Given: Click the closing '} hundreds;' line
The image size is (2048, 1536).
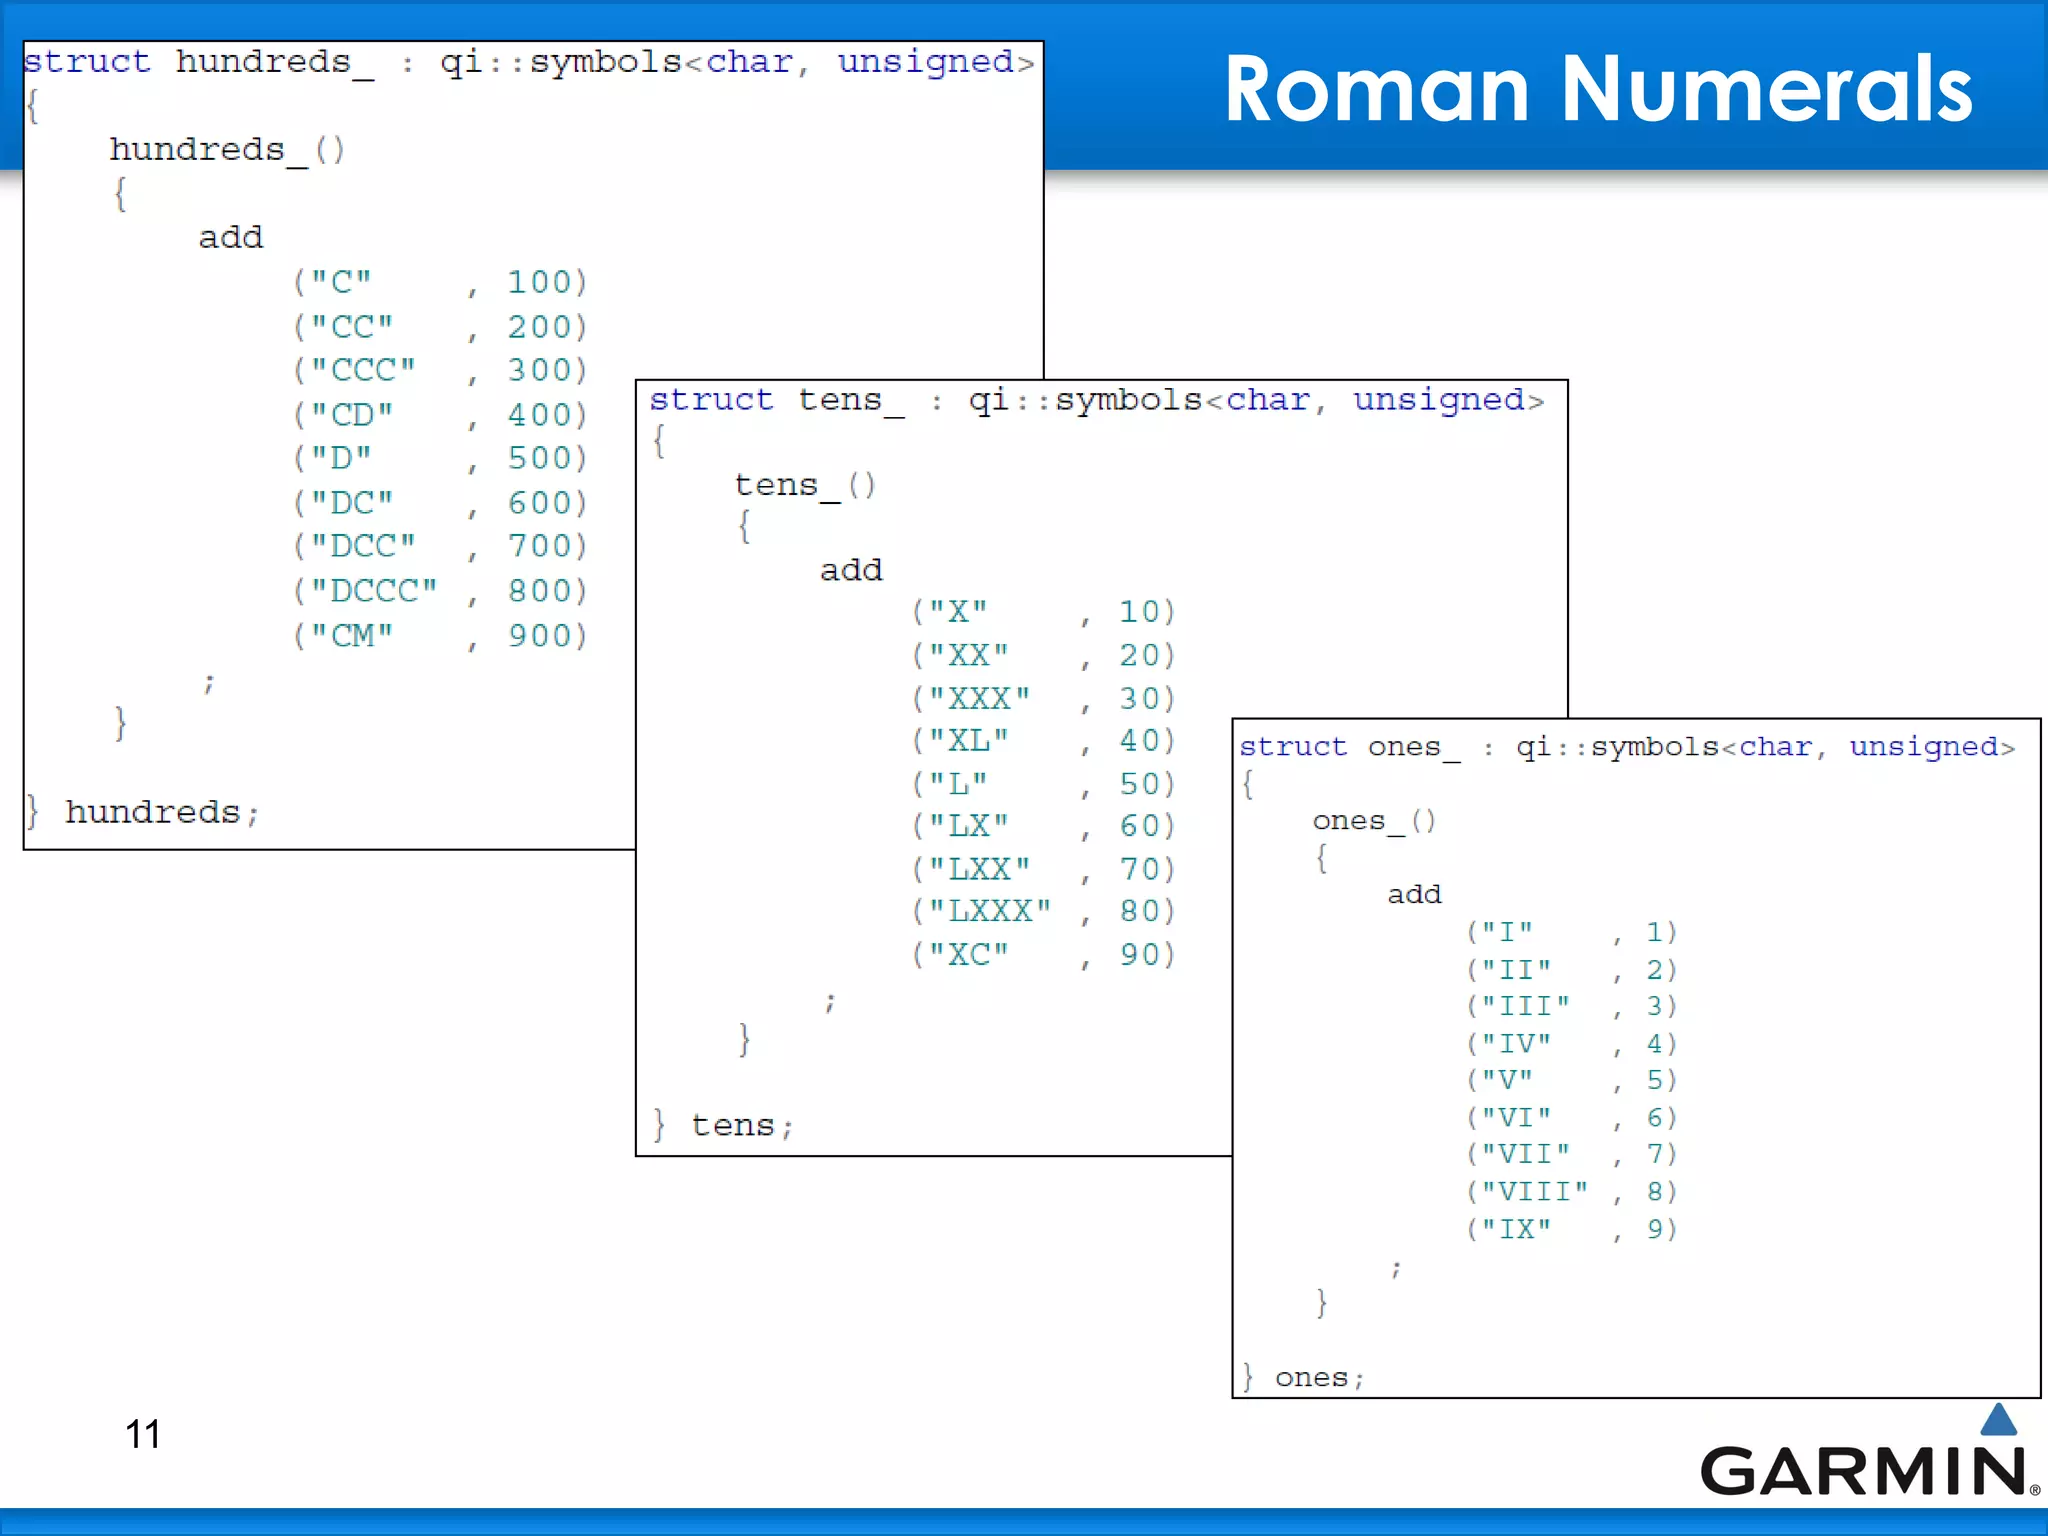Looking at the screenshot, I should (x=142, y=811).
